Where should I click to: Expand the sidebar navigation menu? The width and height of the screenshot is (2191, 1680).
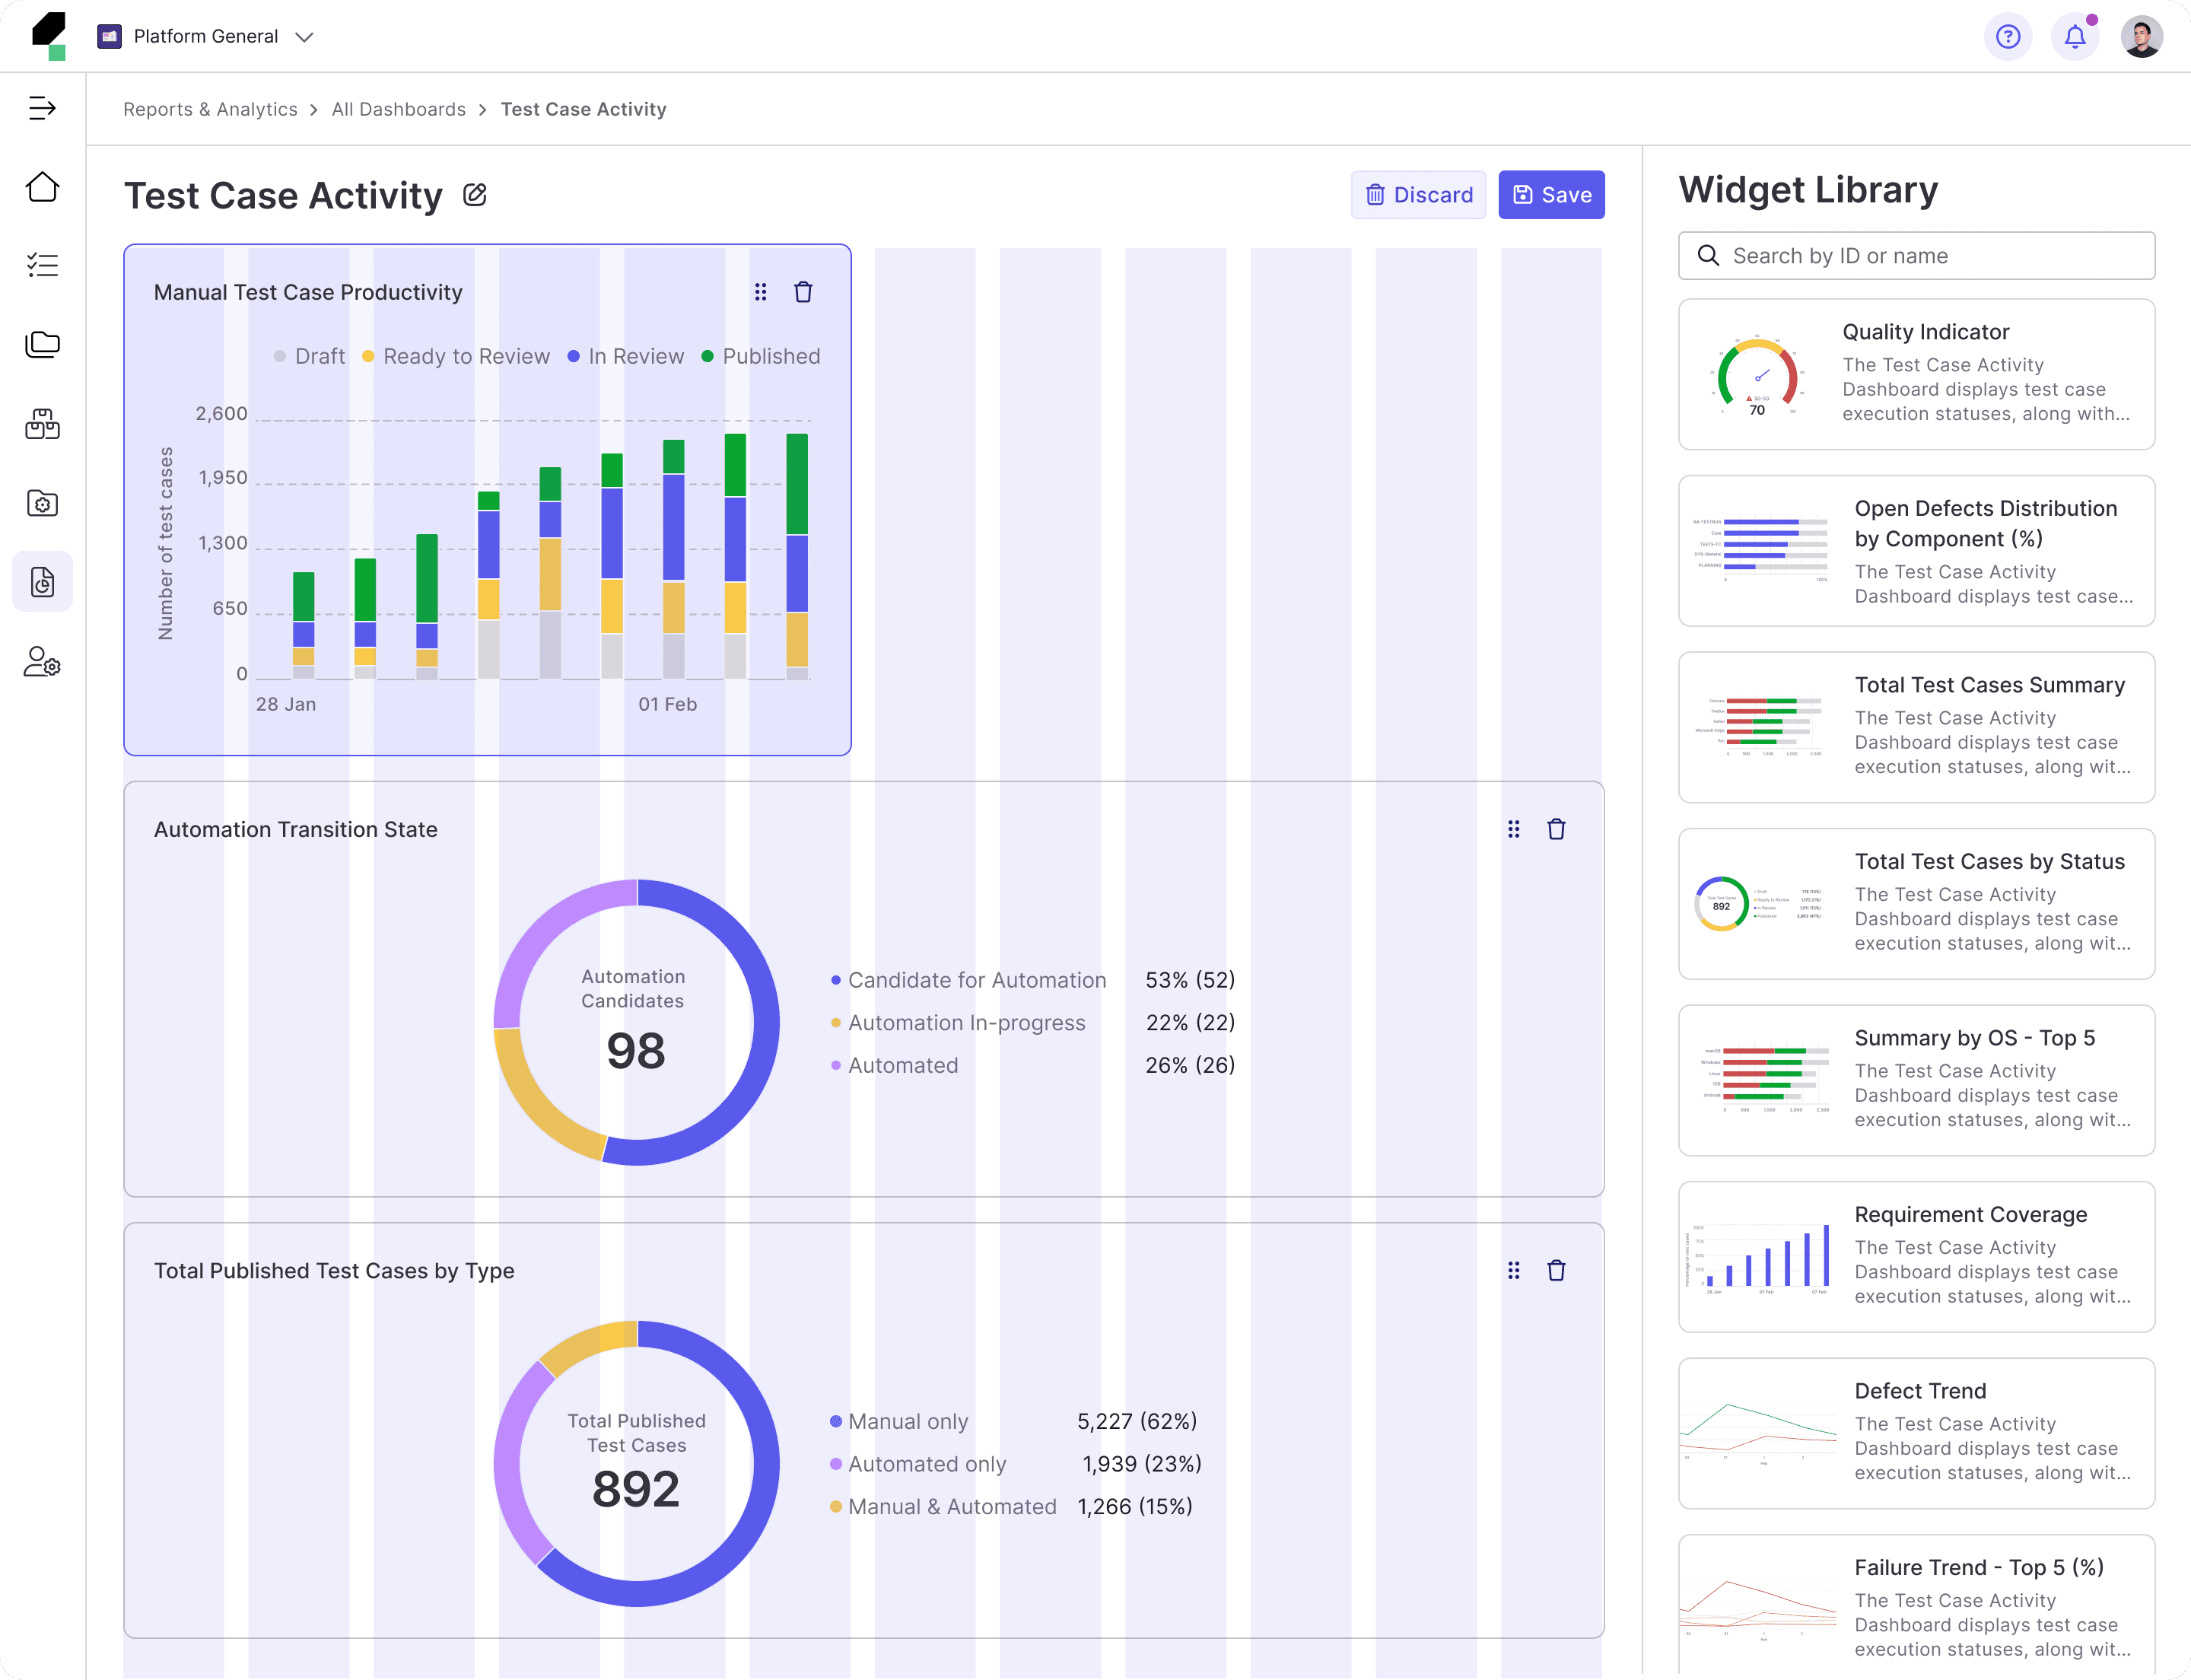42,108
